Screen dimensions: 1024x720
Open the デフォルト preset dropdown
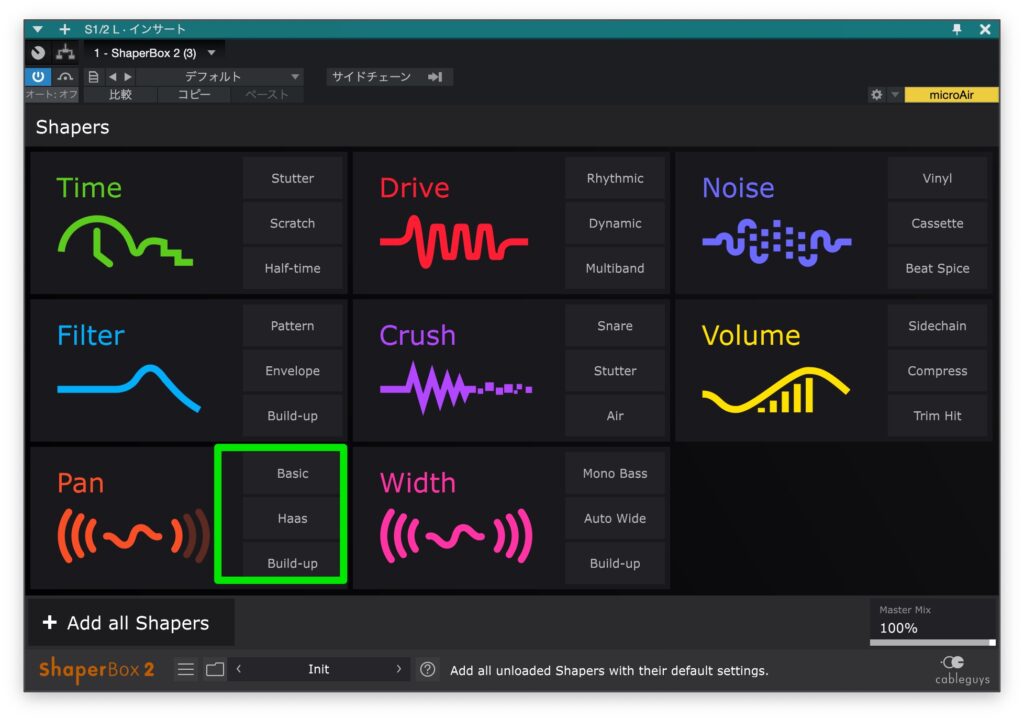point(220,77)
